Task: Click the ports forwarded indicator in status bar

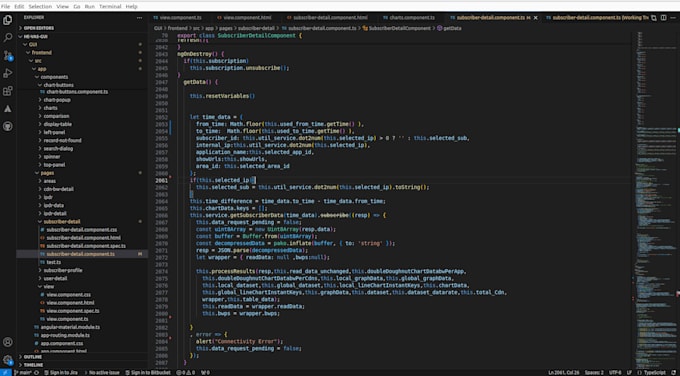Action: (205, 373)
